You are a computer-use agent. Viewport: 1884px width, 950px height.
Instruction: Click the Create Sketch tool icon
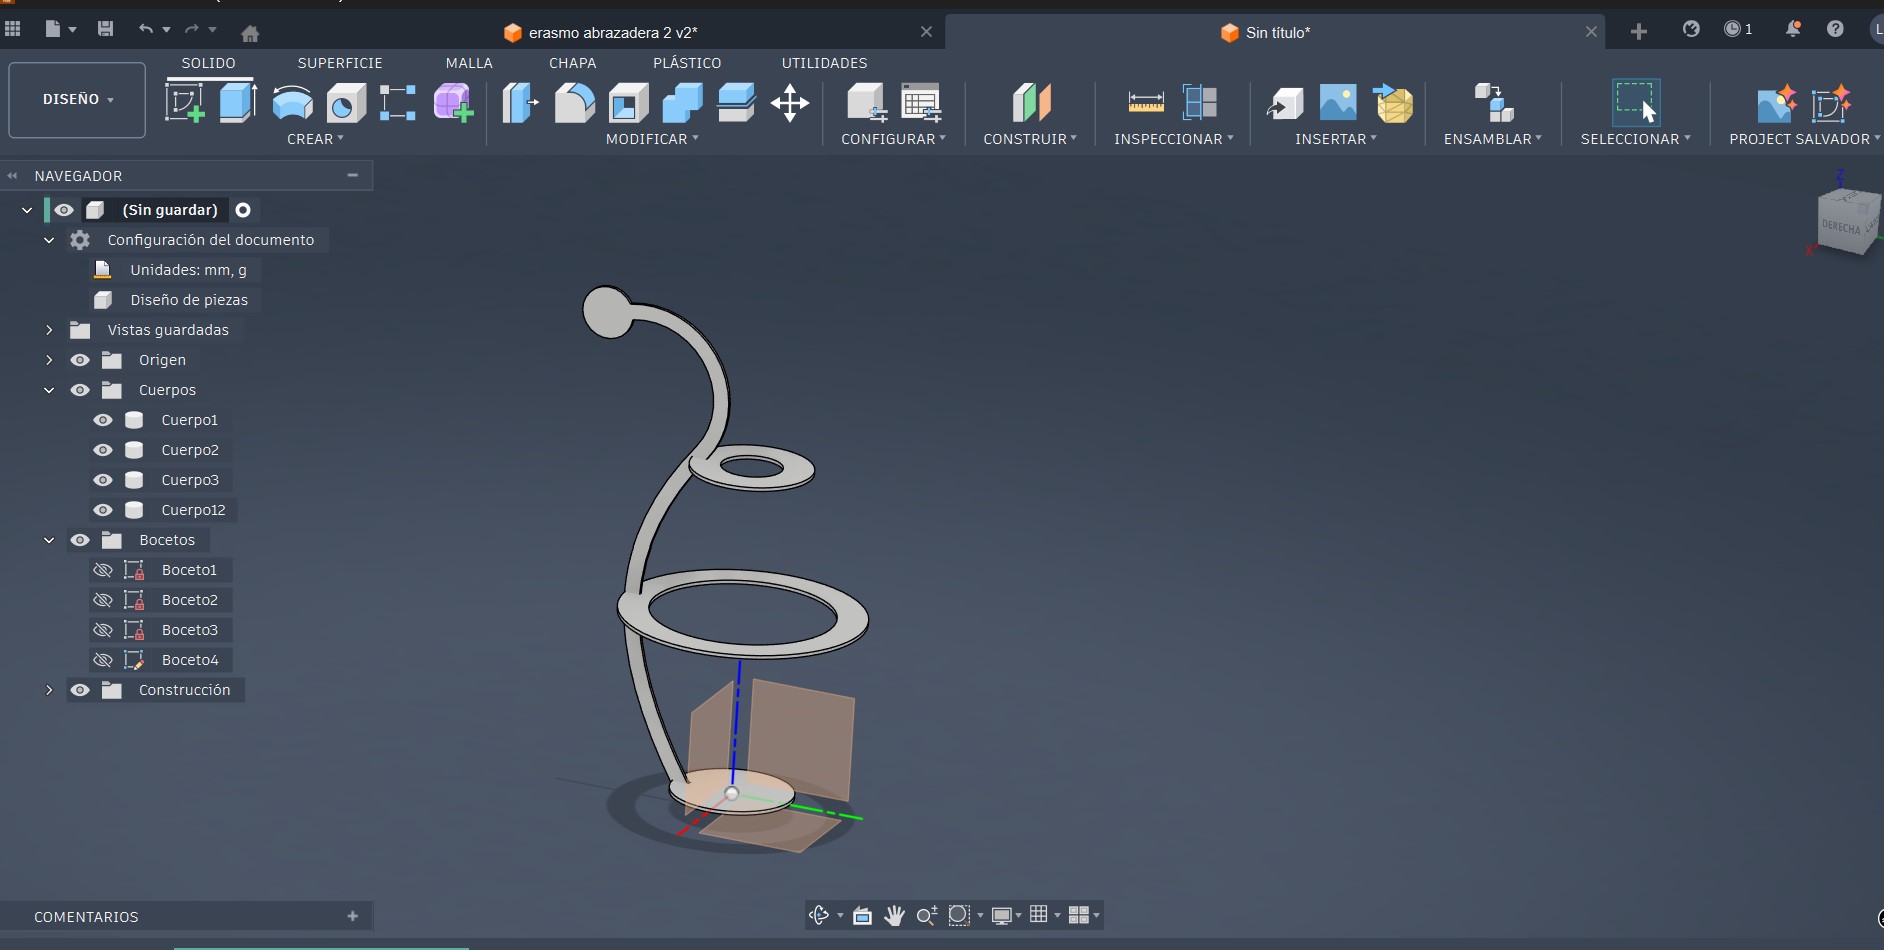pyautogui.click(x=185, y=103)
